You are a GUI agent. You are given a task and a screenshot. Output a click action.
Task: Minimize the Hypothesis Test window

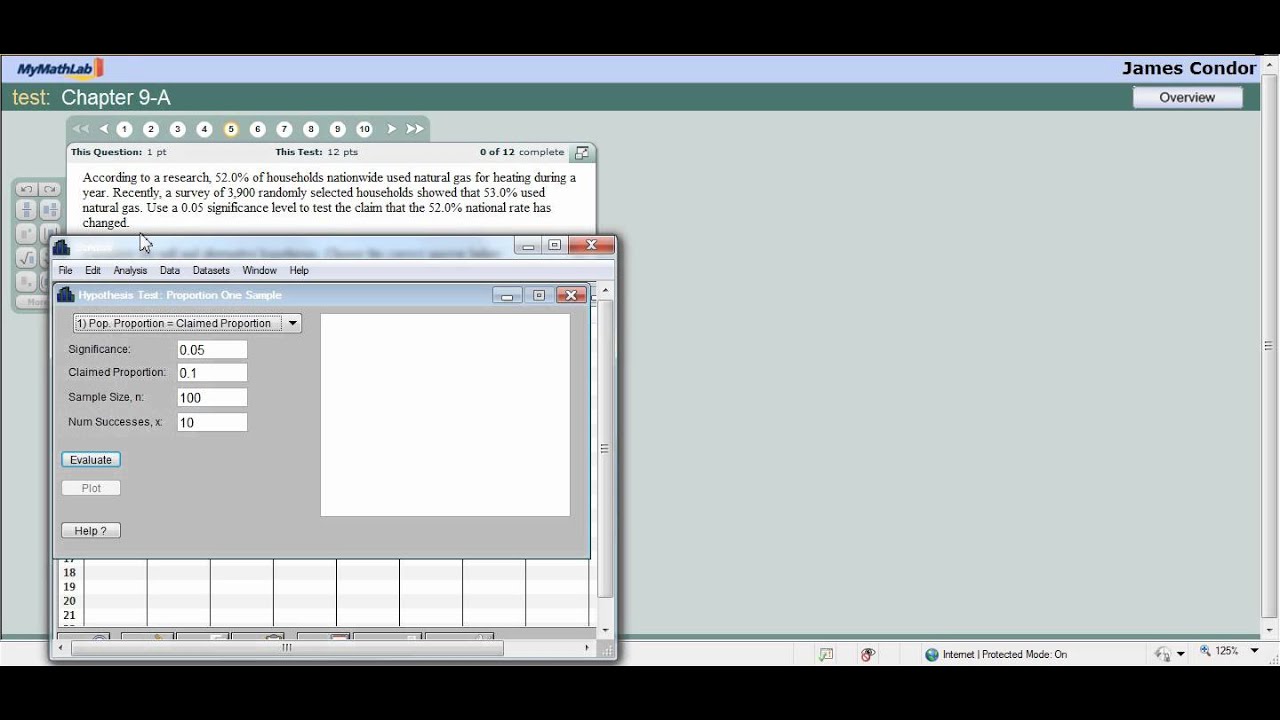(507, 295)
